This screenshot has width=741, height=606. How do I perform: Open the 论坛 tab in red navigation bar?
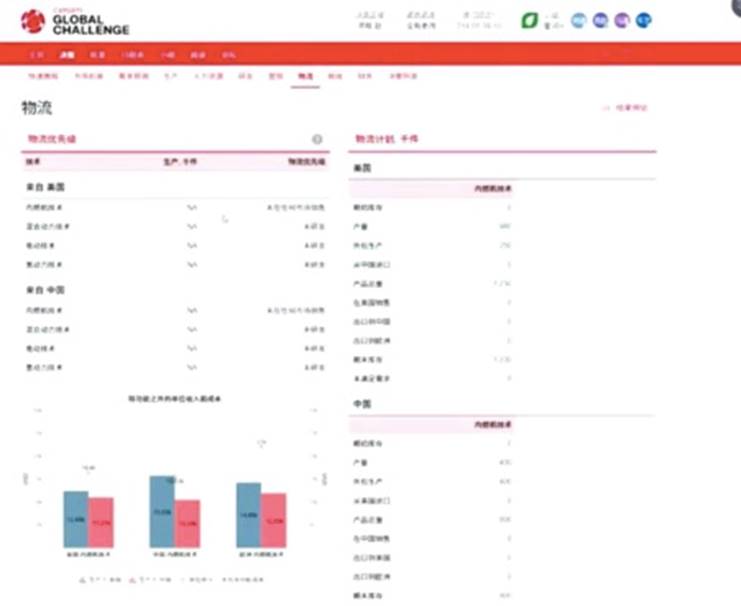tap(199, 55)
